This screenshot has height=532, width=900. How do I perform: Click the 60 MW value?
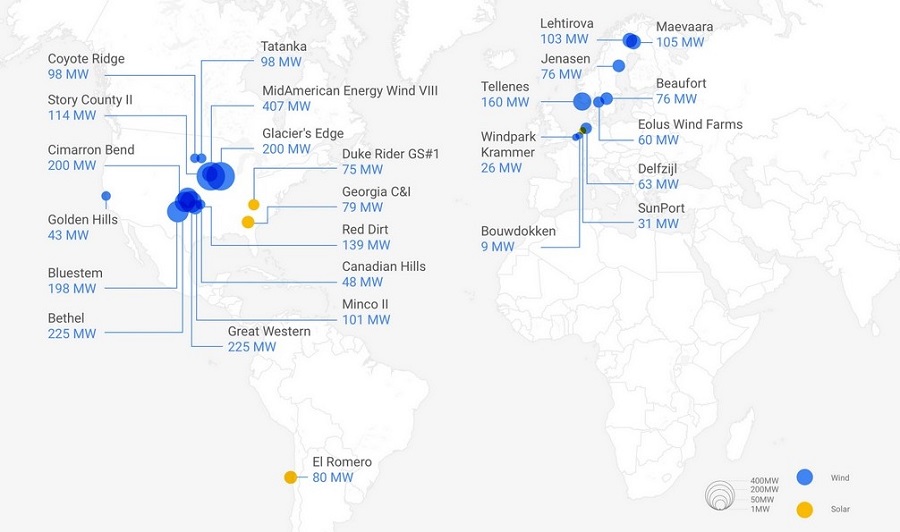click(x=658, y=140)
